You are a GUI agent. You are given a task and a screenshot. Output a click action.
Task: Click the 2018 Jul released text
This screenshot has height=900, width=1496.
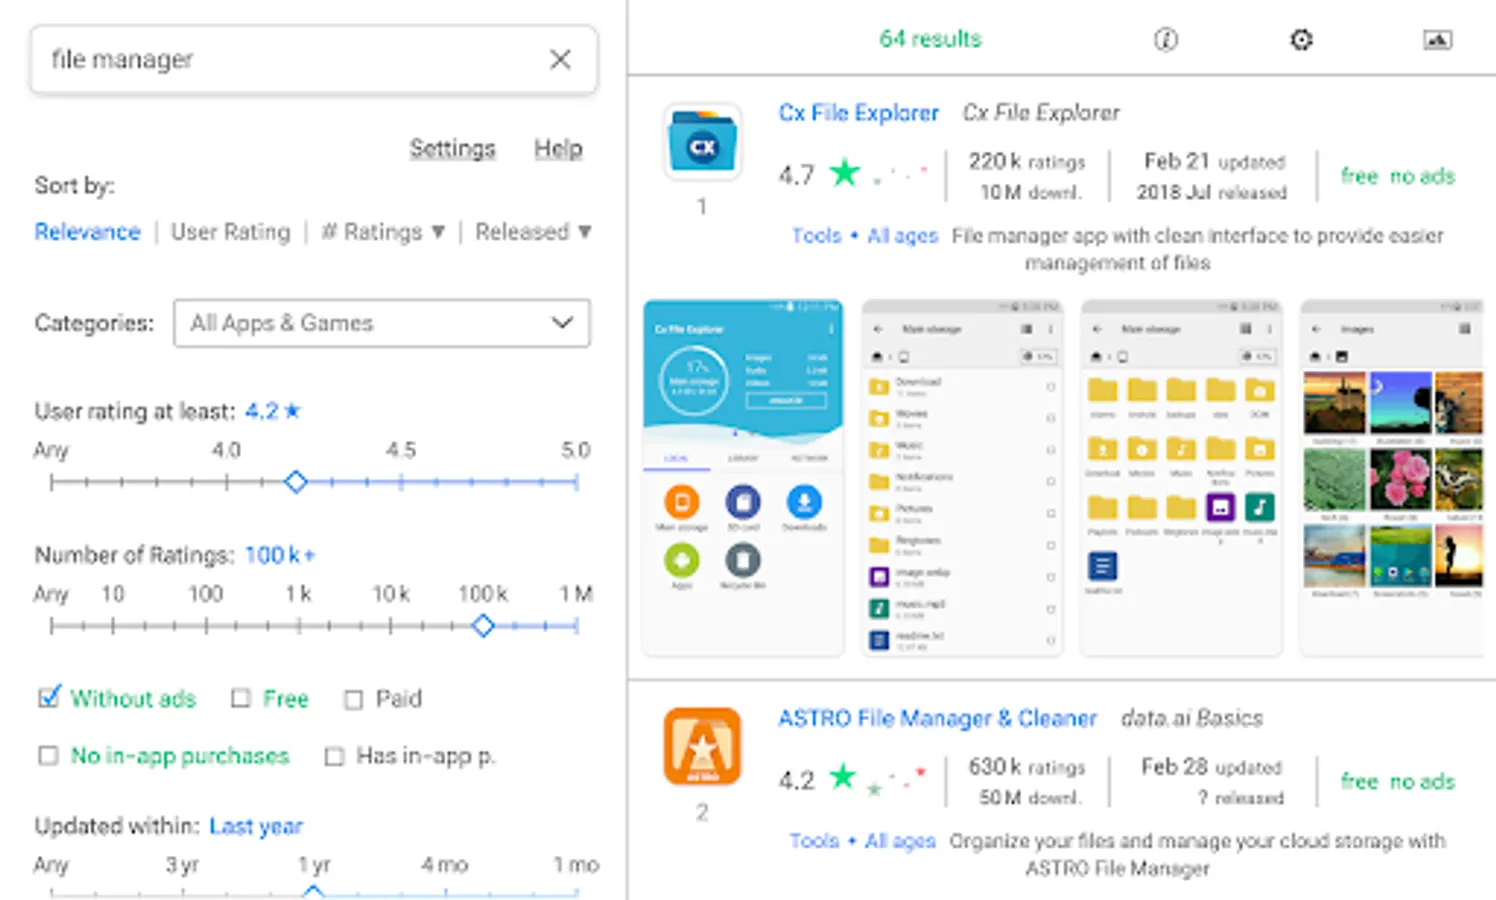tap(1211, 192)
